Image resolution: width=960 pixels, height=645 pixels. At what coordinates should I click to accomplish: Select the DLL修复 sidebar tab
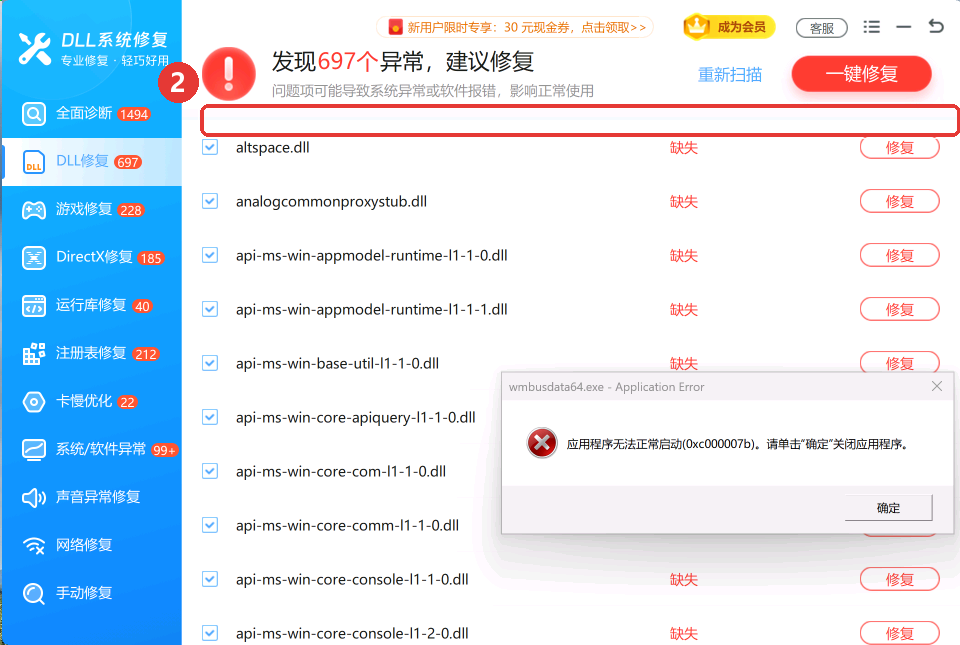[x=92, y=162]
